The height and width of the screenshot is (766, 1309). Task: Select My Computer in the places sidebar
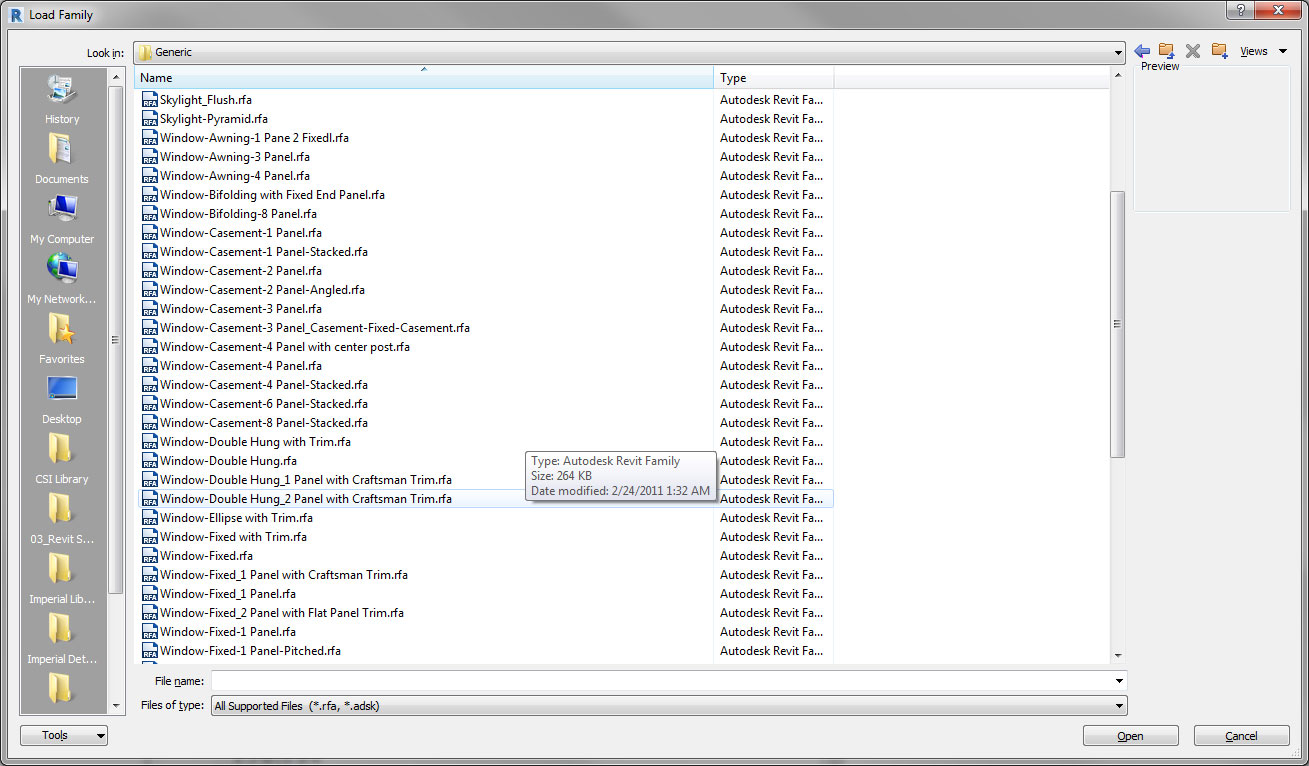(62, 221)
